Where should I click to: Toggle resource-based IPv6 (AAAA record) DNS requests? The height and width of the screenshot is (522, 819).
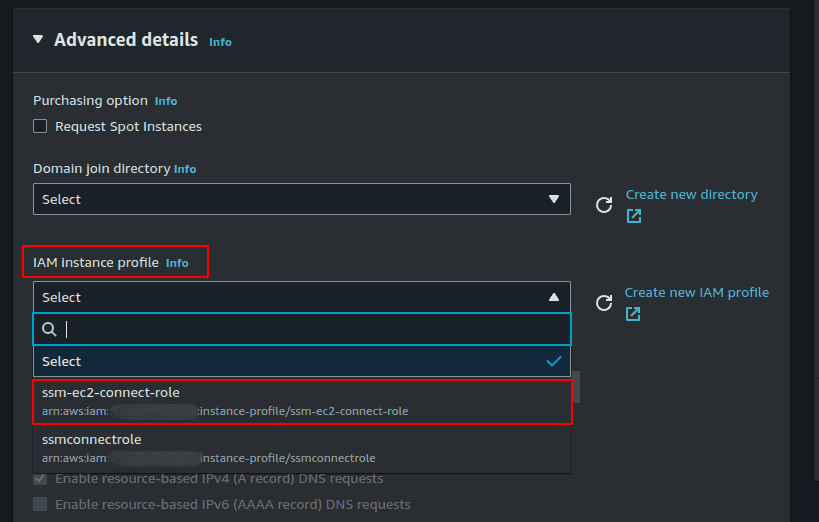point(40,505)
